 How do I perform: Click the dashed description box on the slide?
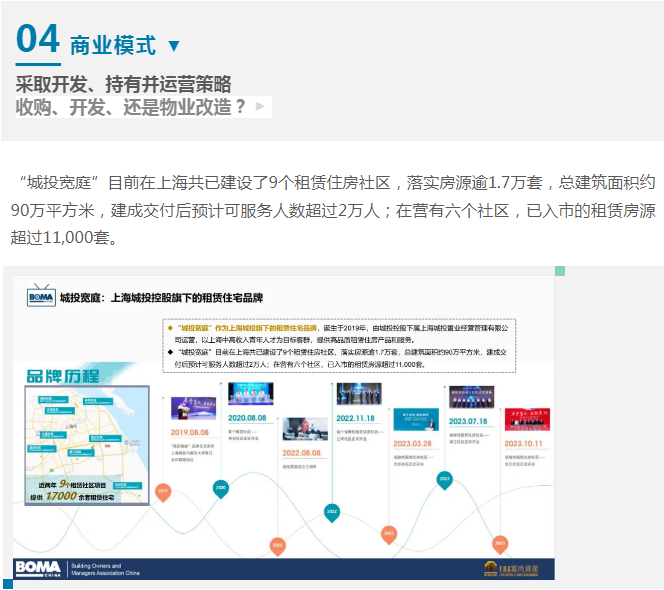pos(339,346)
